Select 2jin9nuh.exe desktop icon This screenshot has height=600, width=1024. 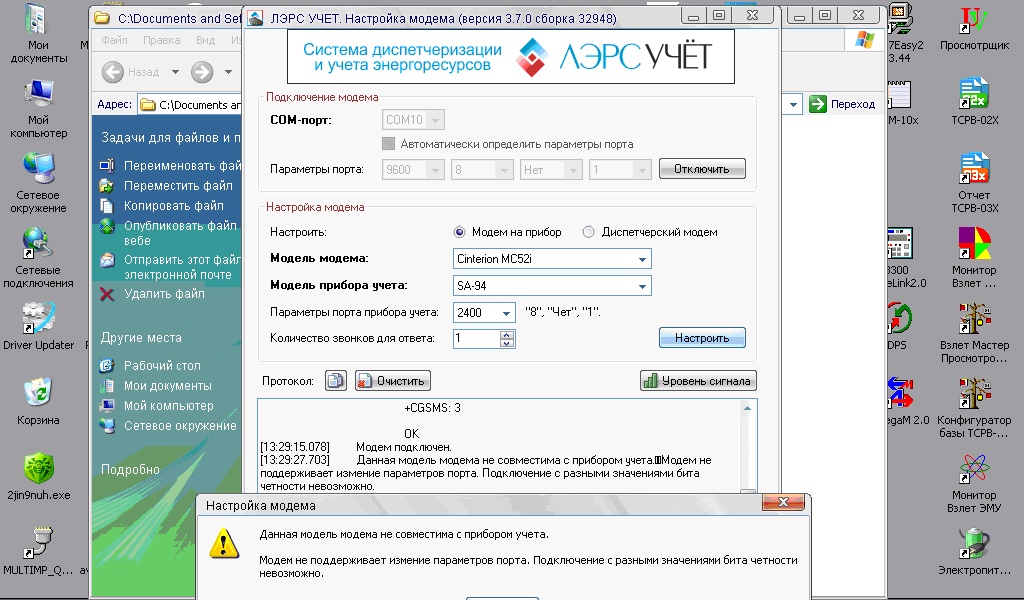[x=38, y=476]
